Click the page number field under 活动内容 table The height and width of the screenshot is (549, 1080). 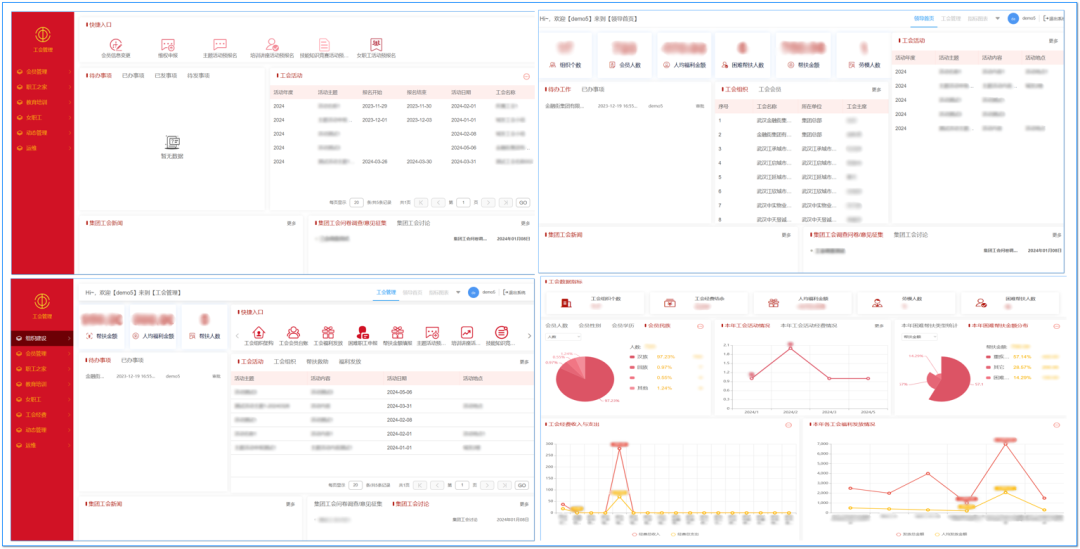pos(461,485)
